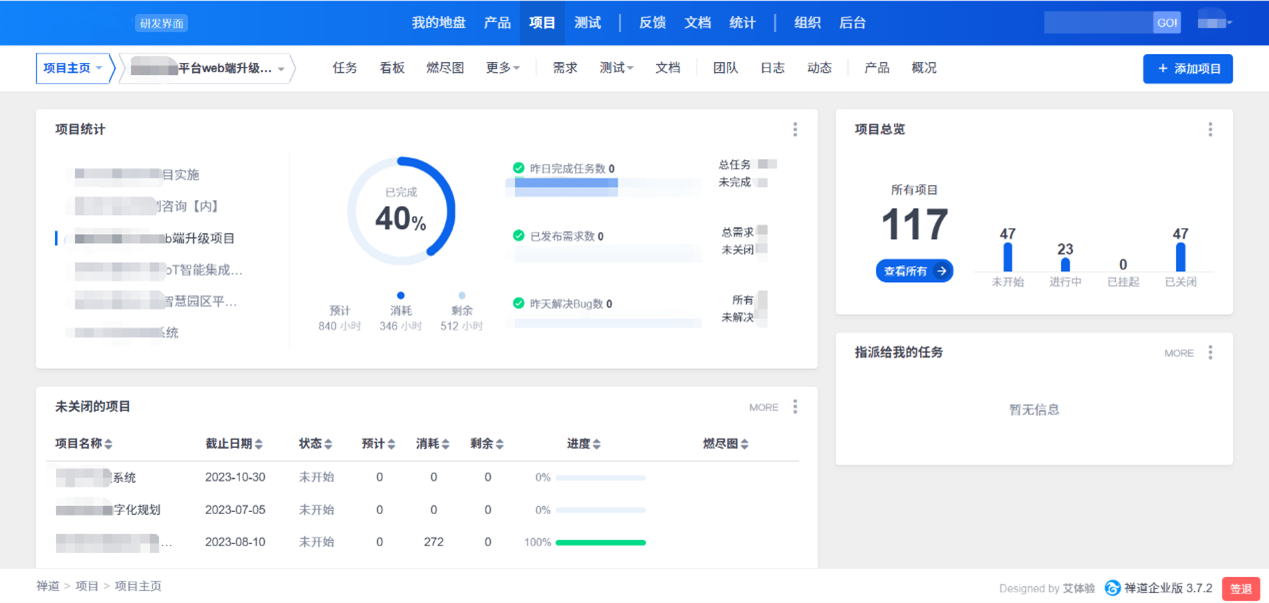
Task: Open the 测试 dropdown in the sub-navigation
Action: pyautogui.click(x=616, y=68)
